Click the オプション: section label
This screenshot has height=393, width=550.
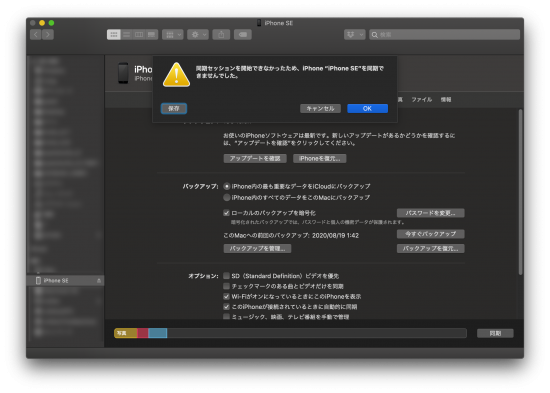click(203, 276)
